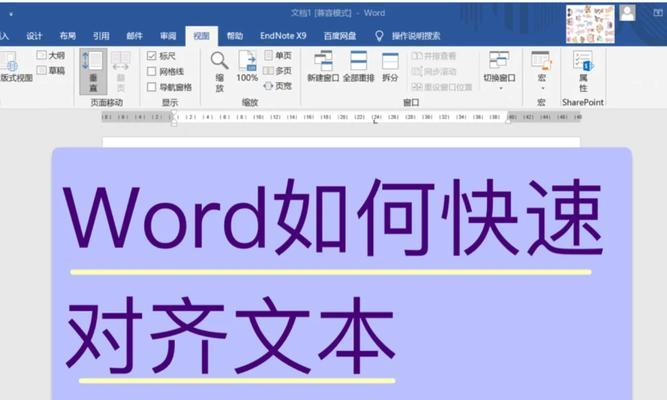Click the document title '文档1 [兼容模式] - Word'
This screenshot has height=400, width=667.
(x=338, y=13)
